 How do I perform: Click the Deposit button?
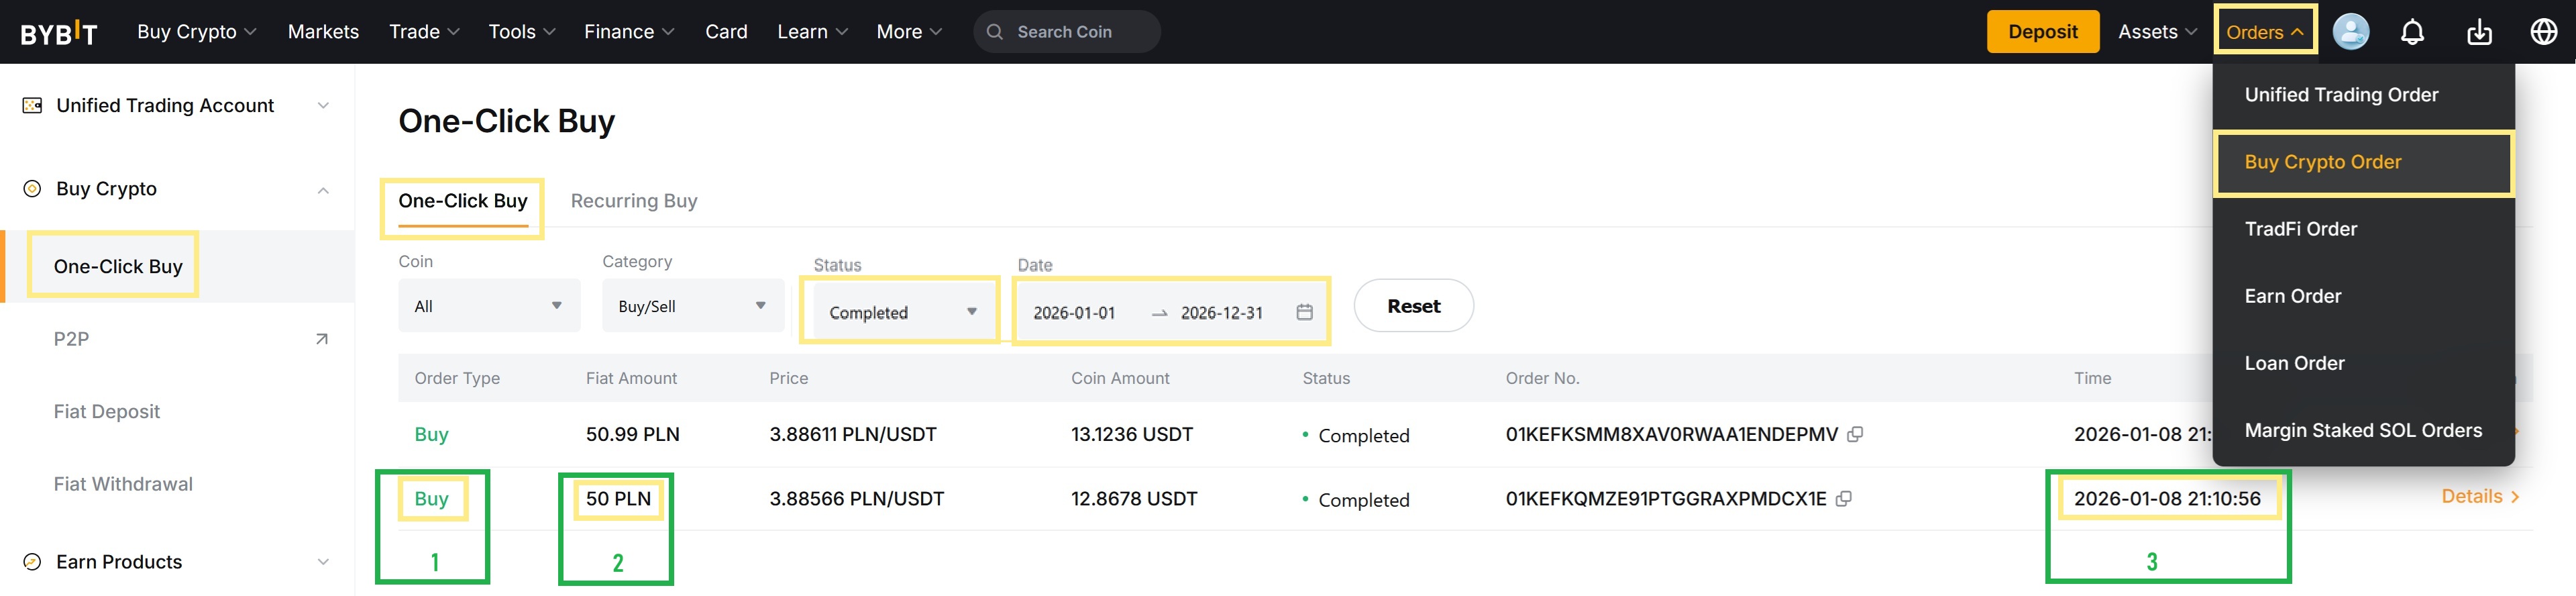tap(2042, 32)
